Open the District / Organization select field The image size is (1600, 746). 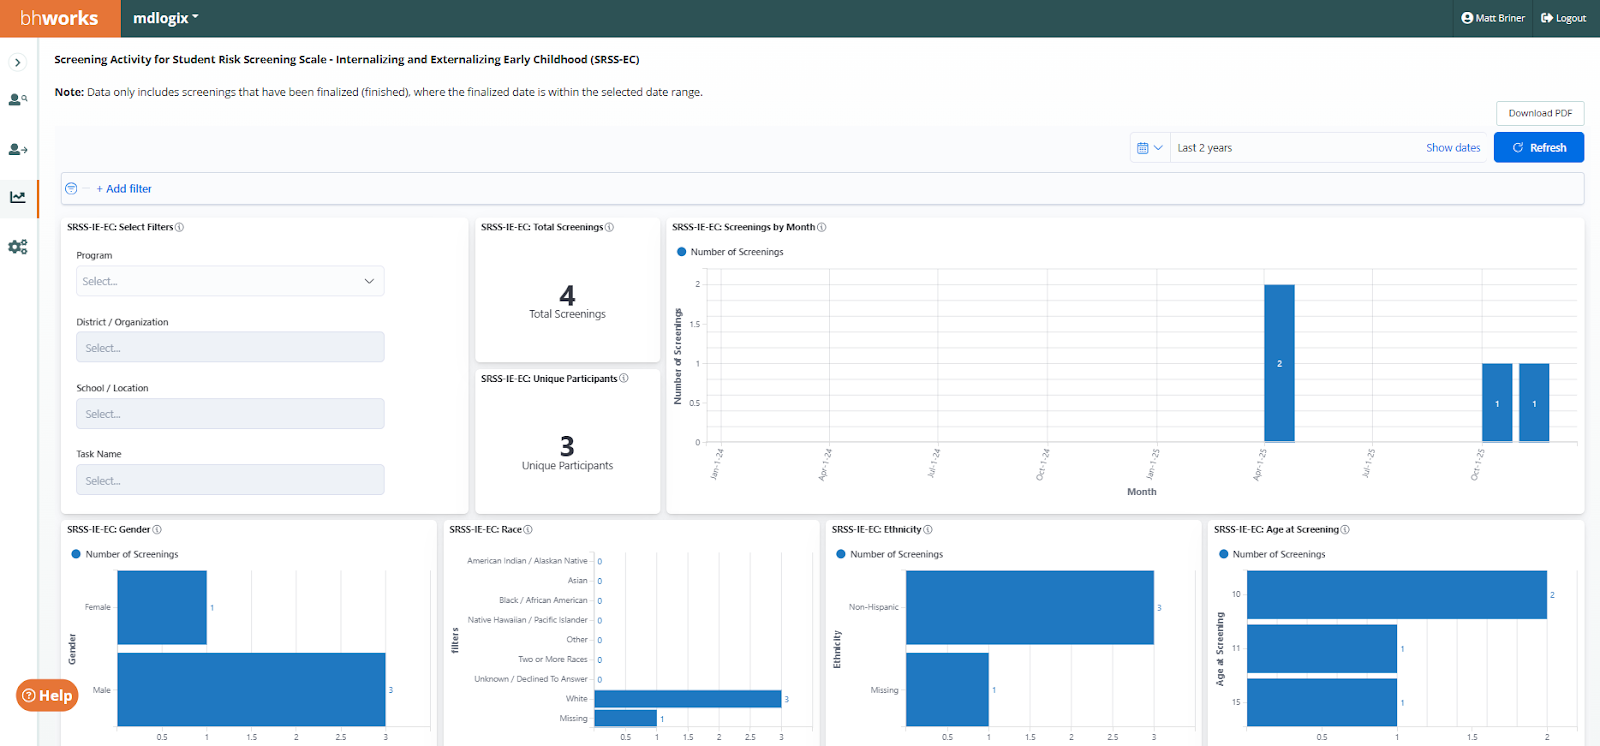230,347
